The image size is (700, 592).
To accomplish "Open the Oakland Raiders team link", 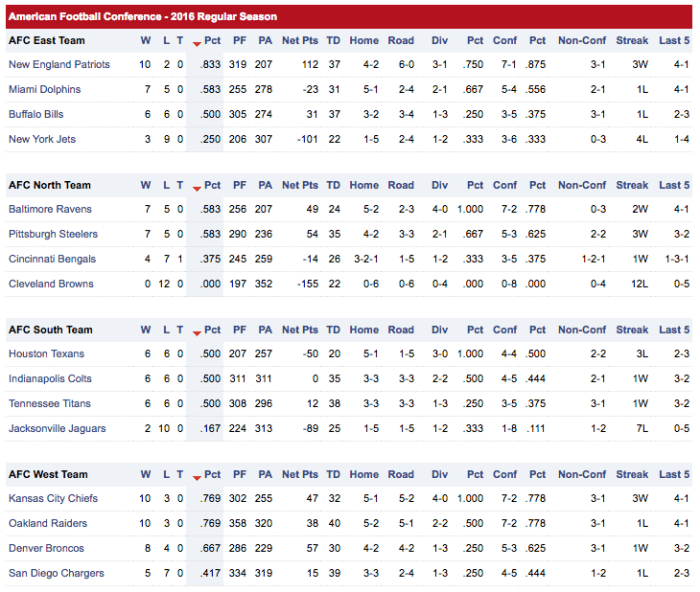I will point(49,523).
